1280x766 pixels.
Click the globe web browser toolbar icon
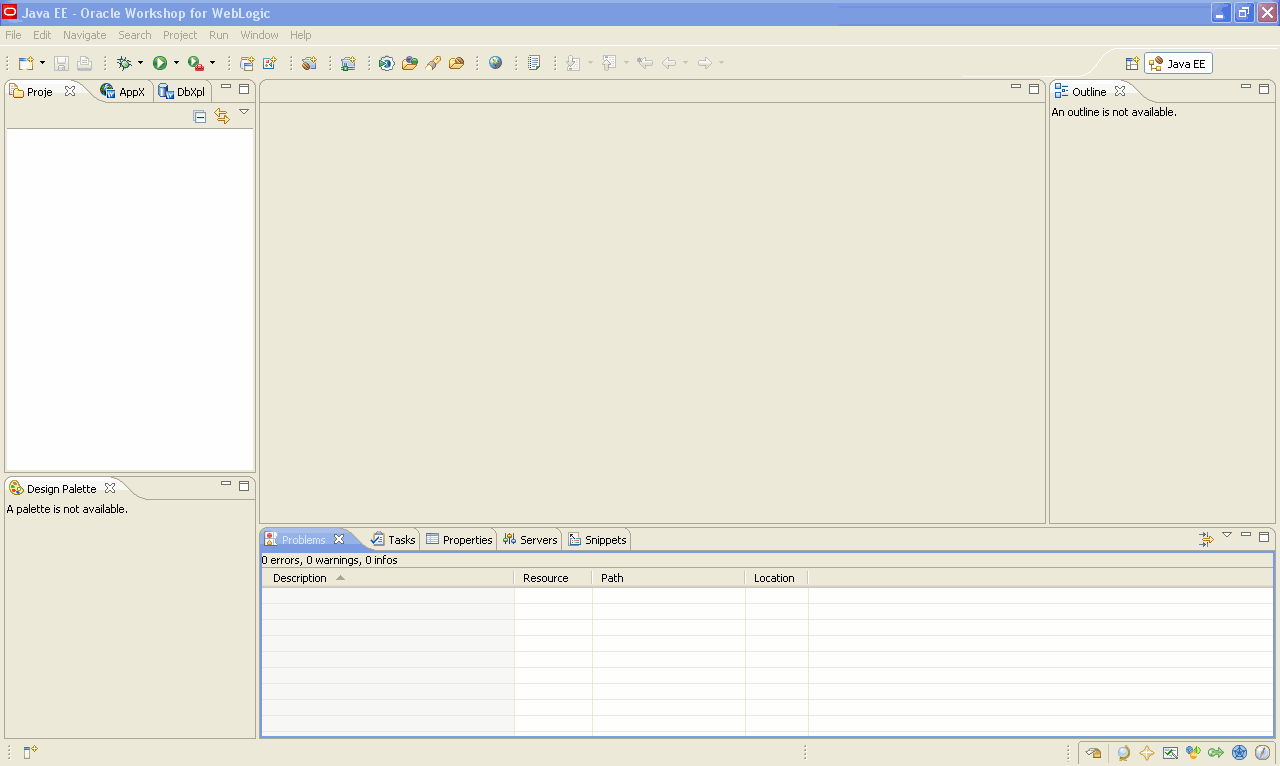coord(495,63)
